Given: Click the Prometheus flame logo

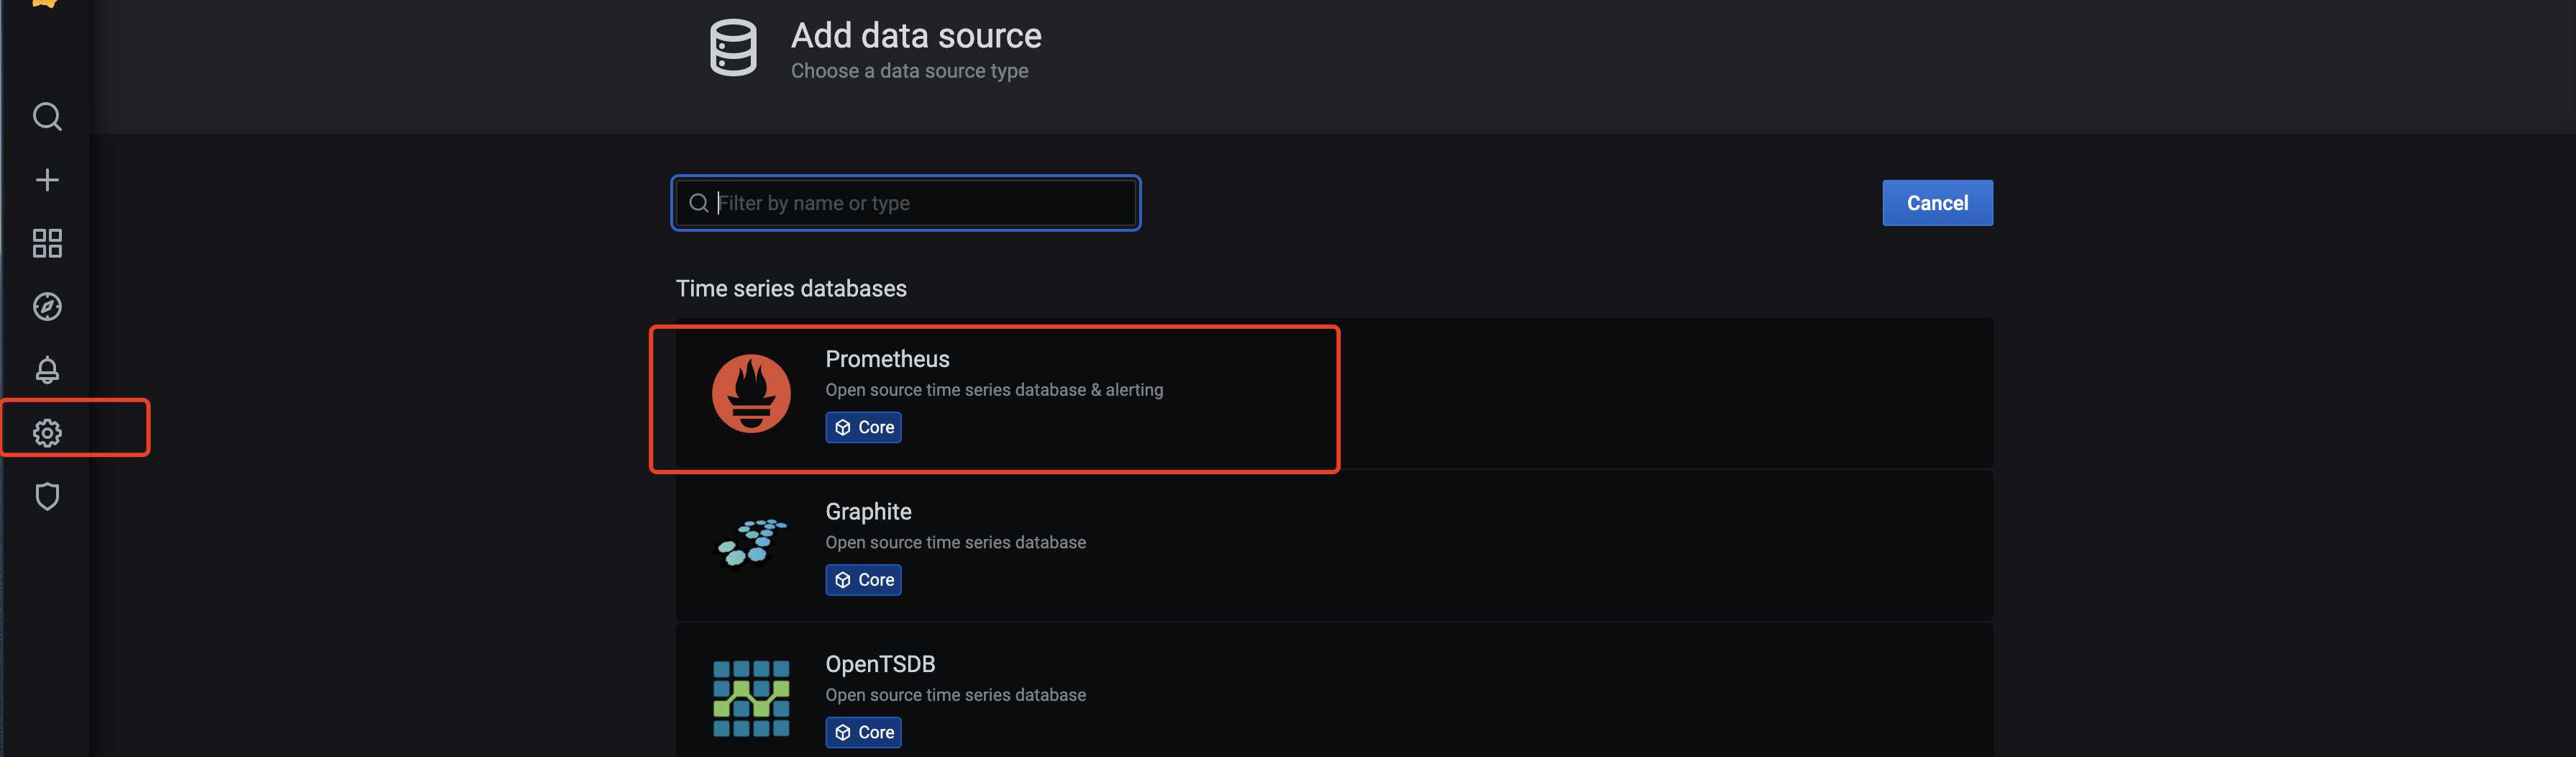Looking at the screenshot, I should coord(751,393).
